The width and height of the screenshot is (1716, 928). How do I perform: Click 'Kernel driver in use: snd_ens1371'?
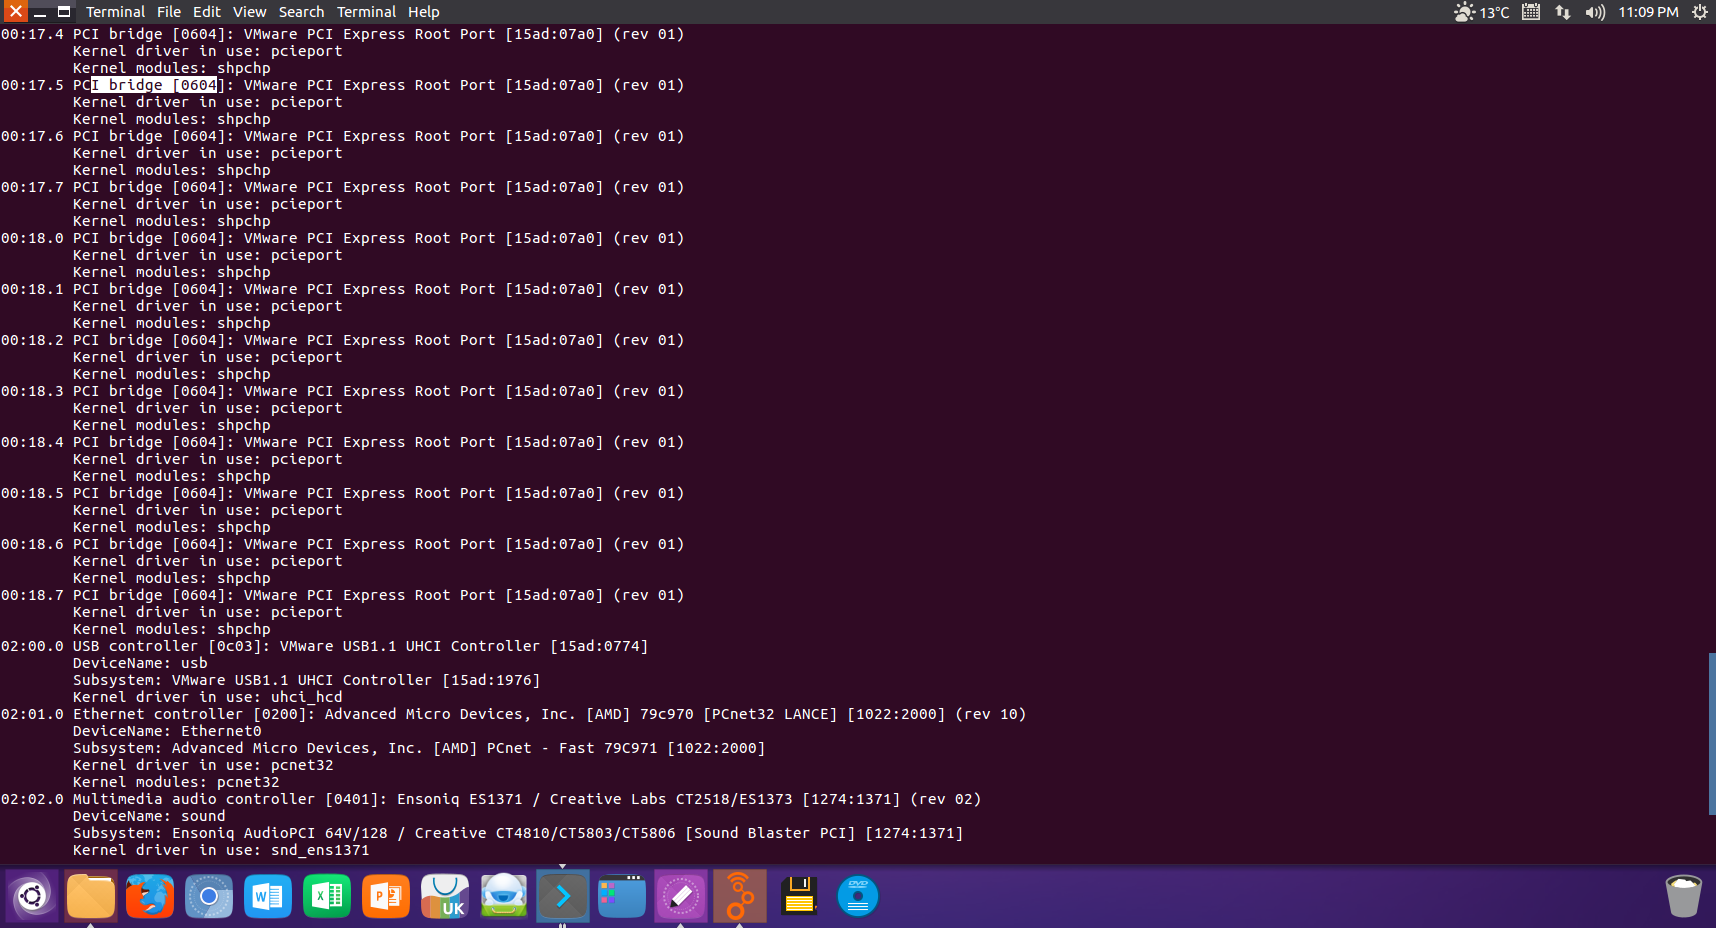point(221,850)
